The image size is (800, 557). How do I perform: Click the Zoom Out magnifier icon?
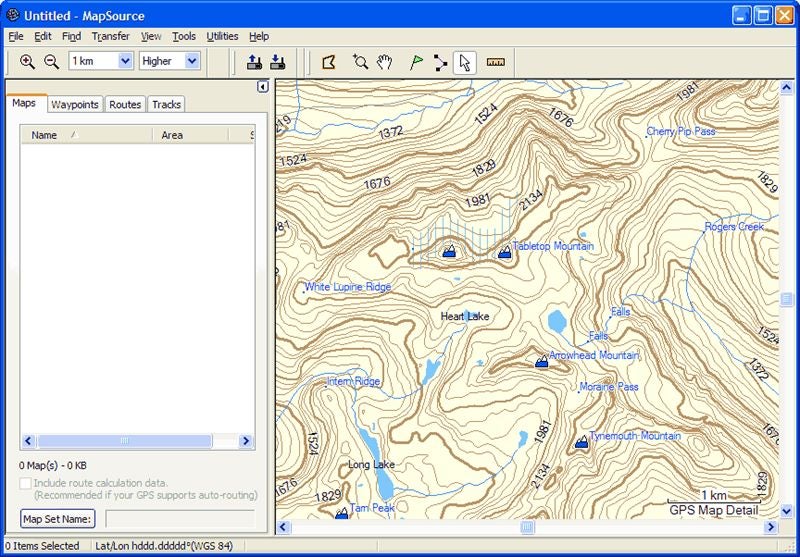coord(52,62)
